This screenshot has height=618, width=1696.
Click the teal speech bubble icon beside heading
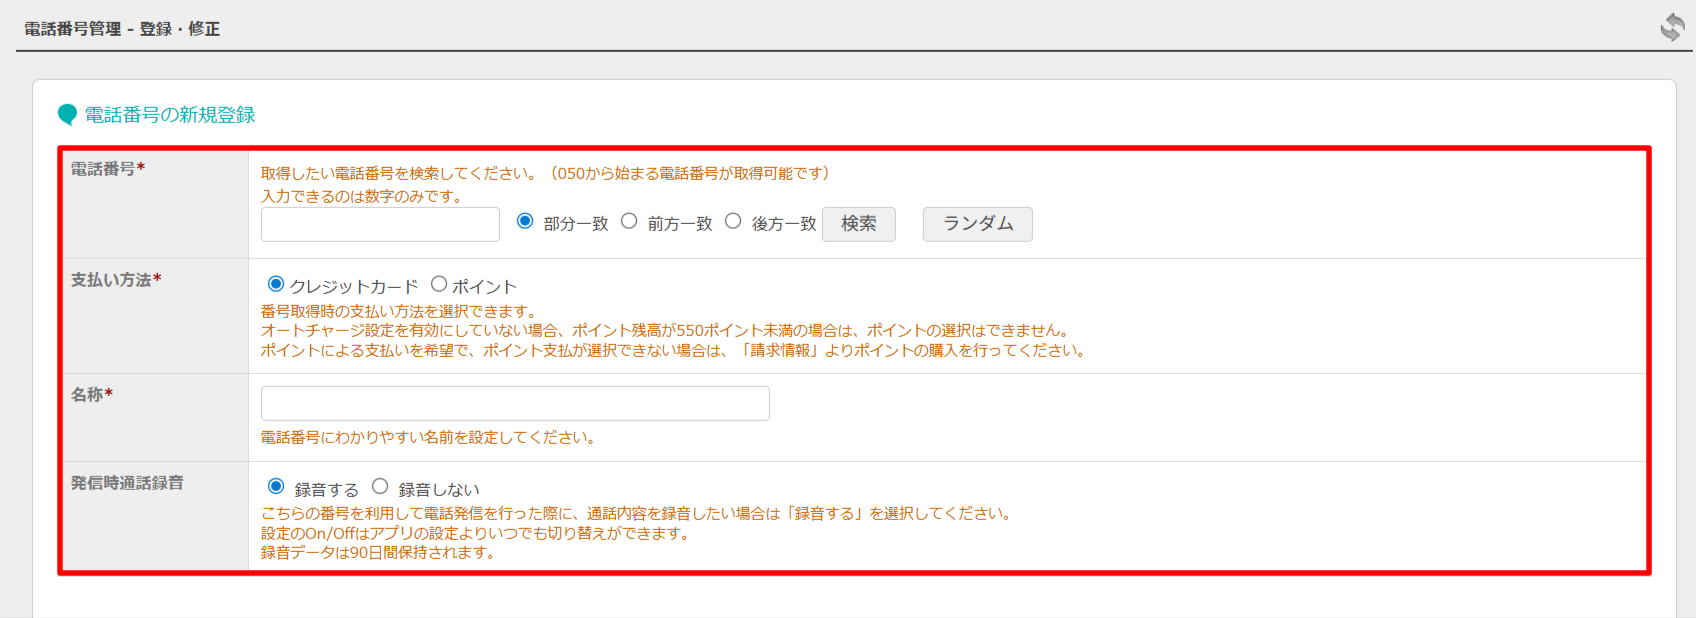pos(67,115)
